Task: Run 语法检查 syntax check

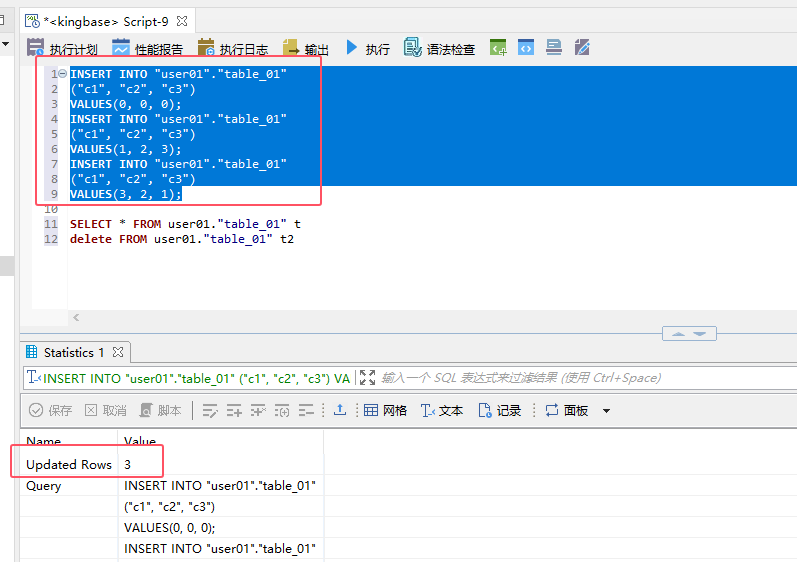Action: (440, 48)
